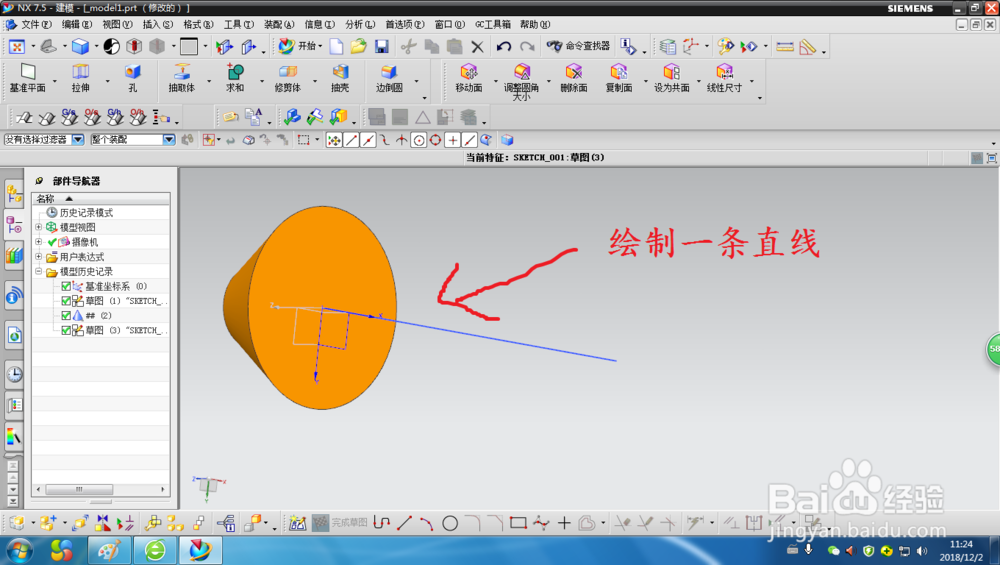1000x565 pixels.
Task: Toggle checkbox for 草图 (1) SKETCH
Action: (66, 301)
